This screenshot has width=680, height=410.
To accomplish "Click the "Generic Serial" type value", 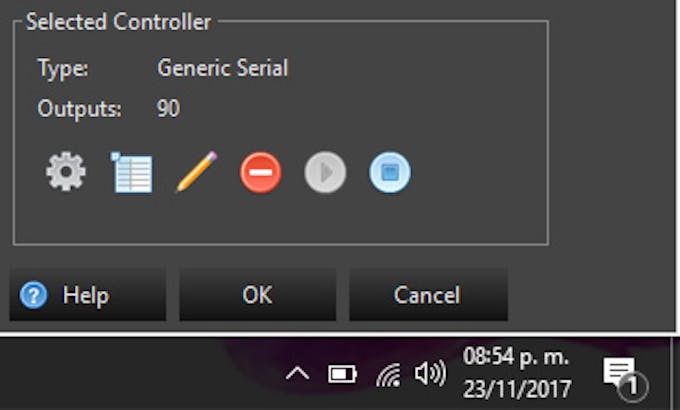I will point(222,69).
